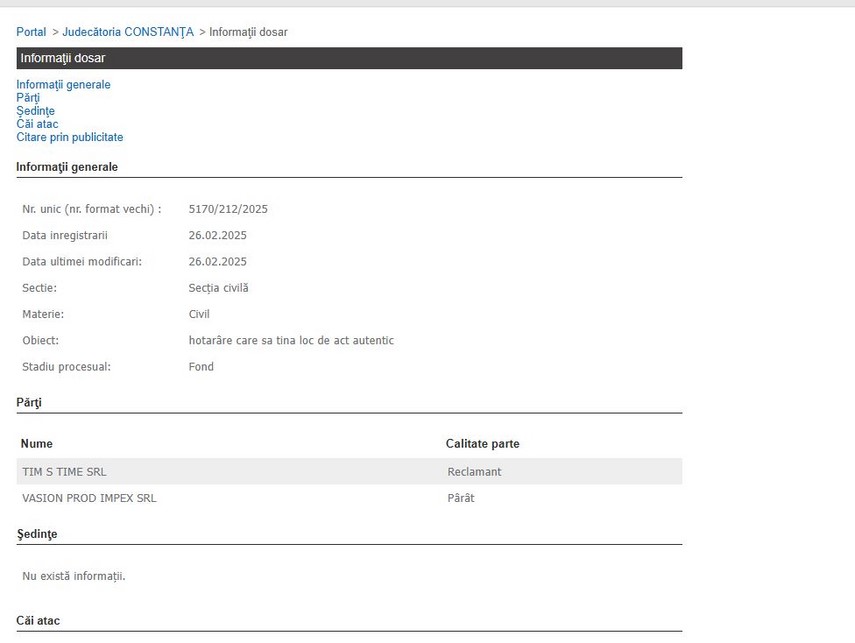
Task: Open the Judecătoria CONSTANȚA breadcrumb link
Action: 128,32
